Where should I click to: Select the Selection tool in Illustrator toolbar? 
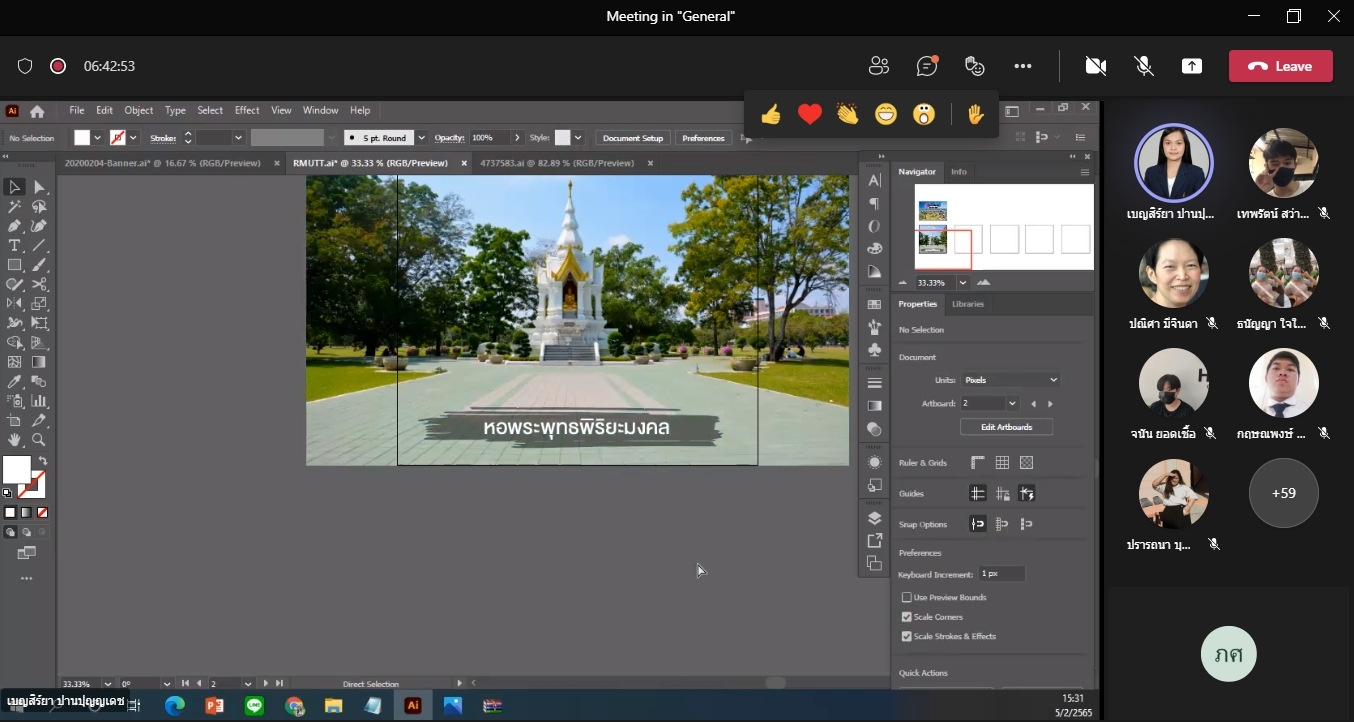tap(15, 187)
